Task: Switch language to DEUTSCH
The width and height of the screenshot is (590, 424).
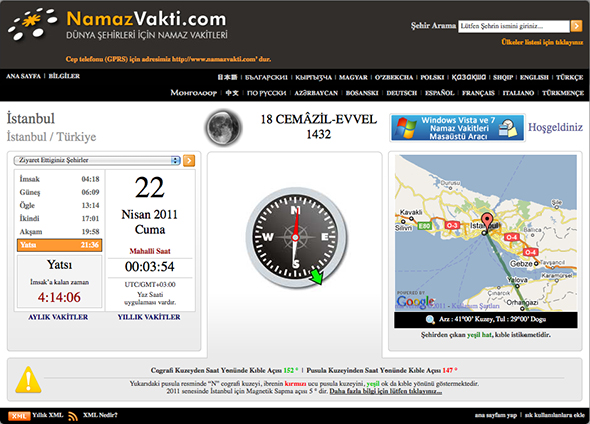Action: (401, 93)
